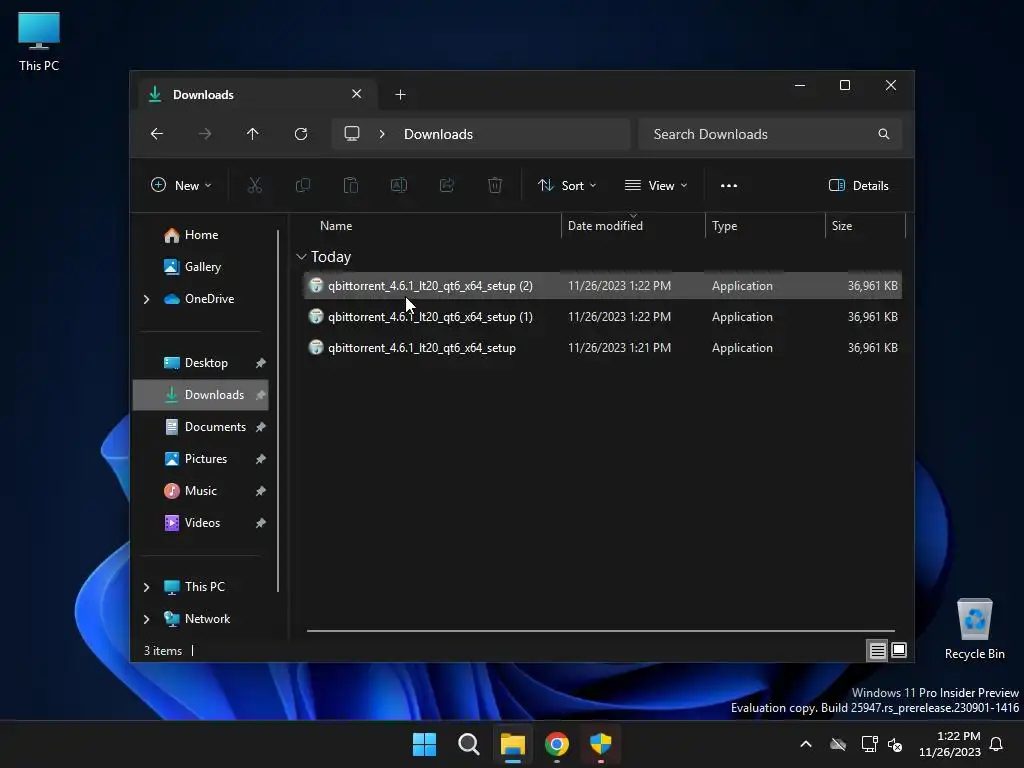Click the Delete trash can icon
The image size is (1024, 768).
tap(495, 185)
